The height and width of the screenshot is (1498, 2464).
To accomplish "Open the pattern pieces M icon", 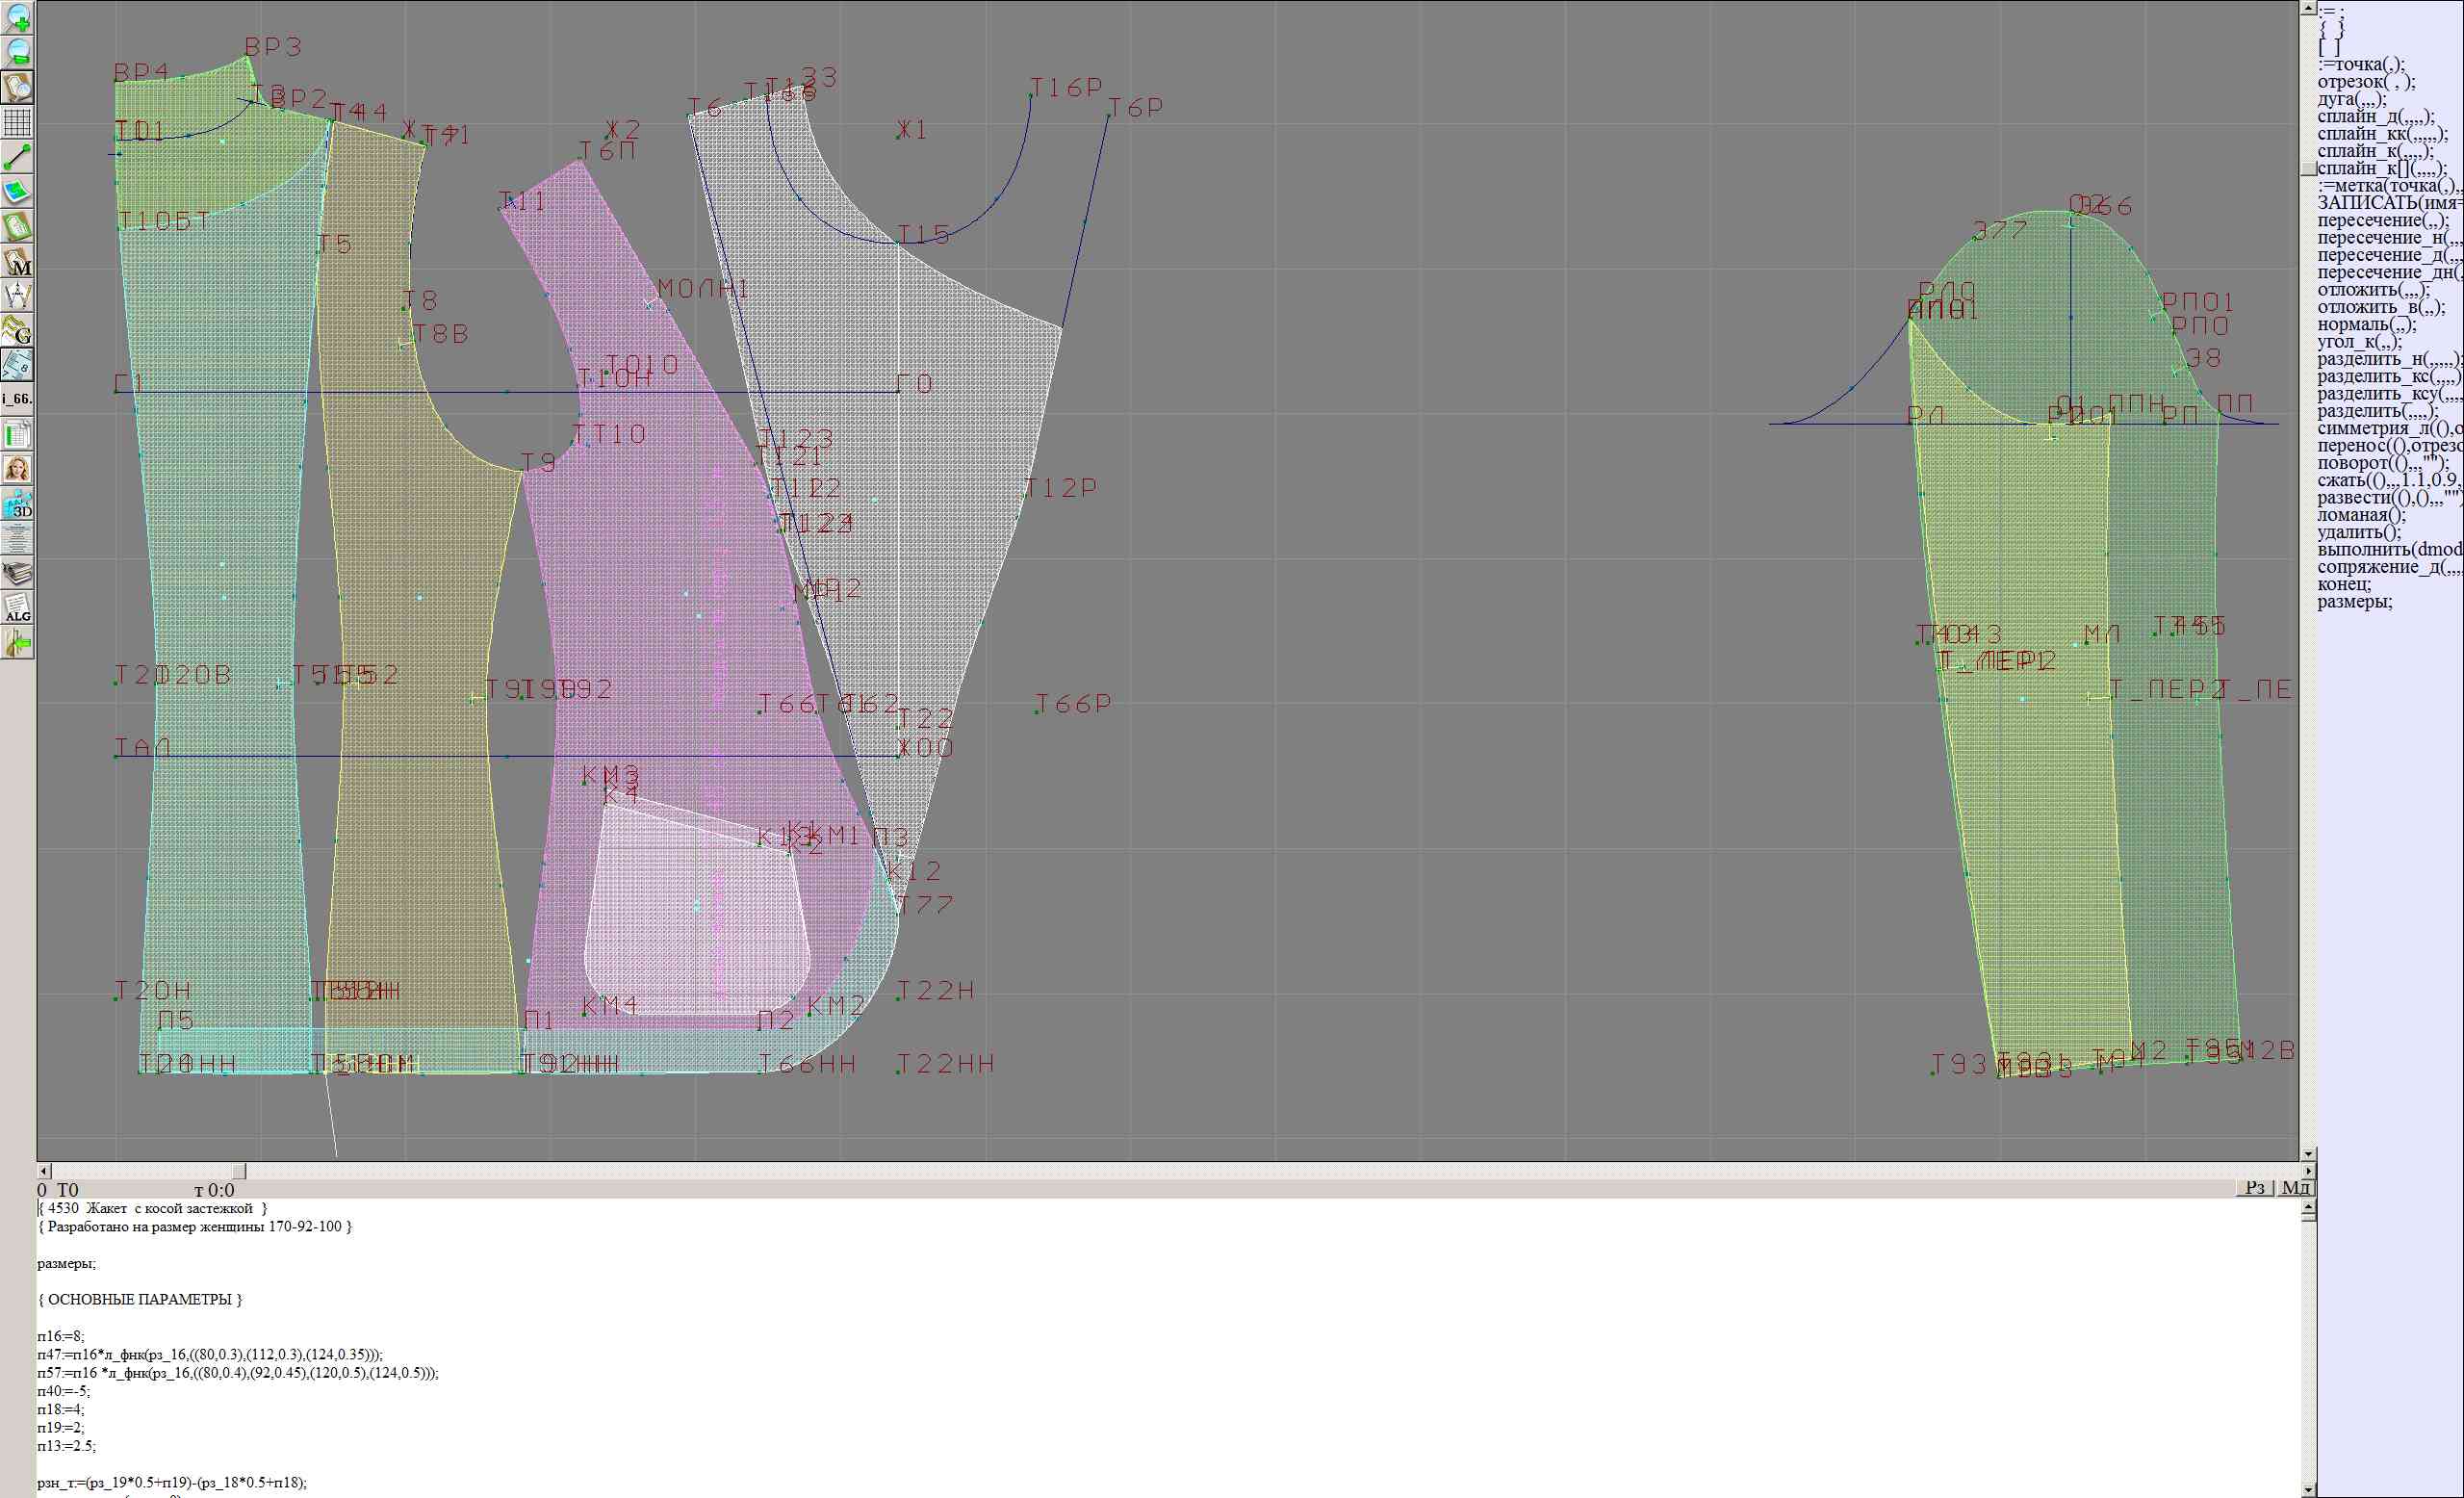I will pos(18,262).
